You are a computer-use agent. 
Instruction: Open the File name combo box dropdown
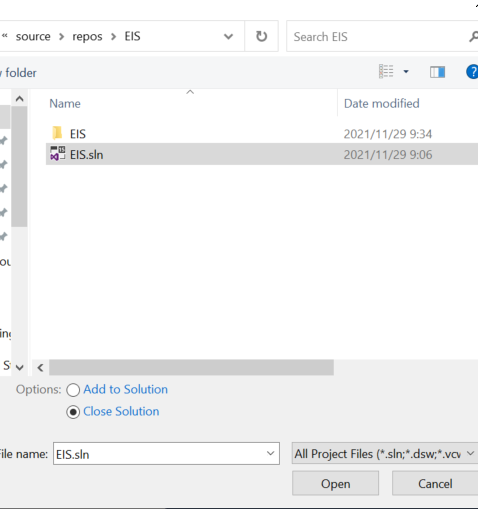[x=271, y=453]
